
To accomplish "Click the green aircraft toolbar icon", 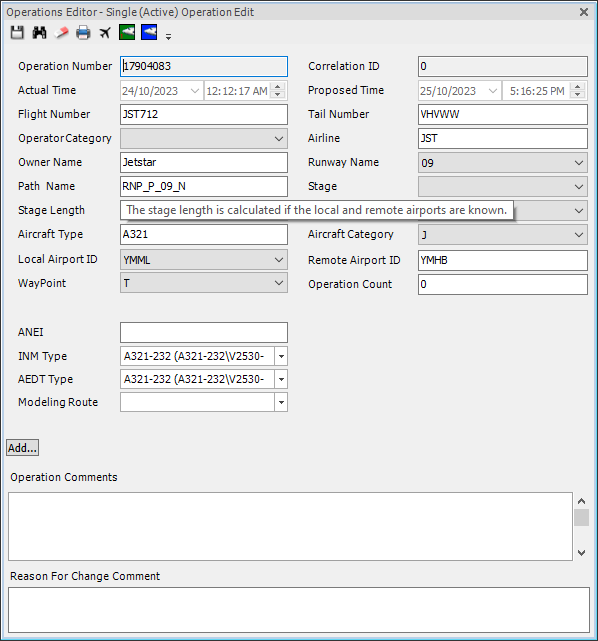I will (127, 32).
